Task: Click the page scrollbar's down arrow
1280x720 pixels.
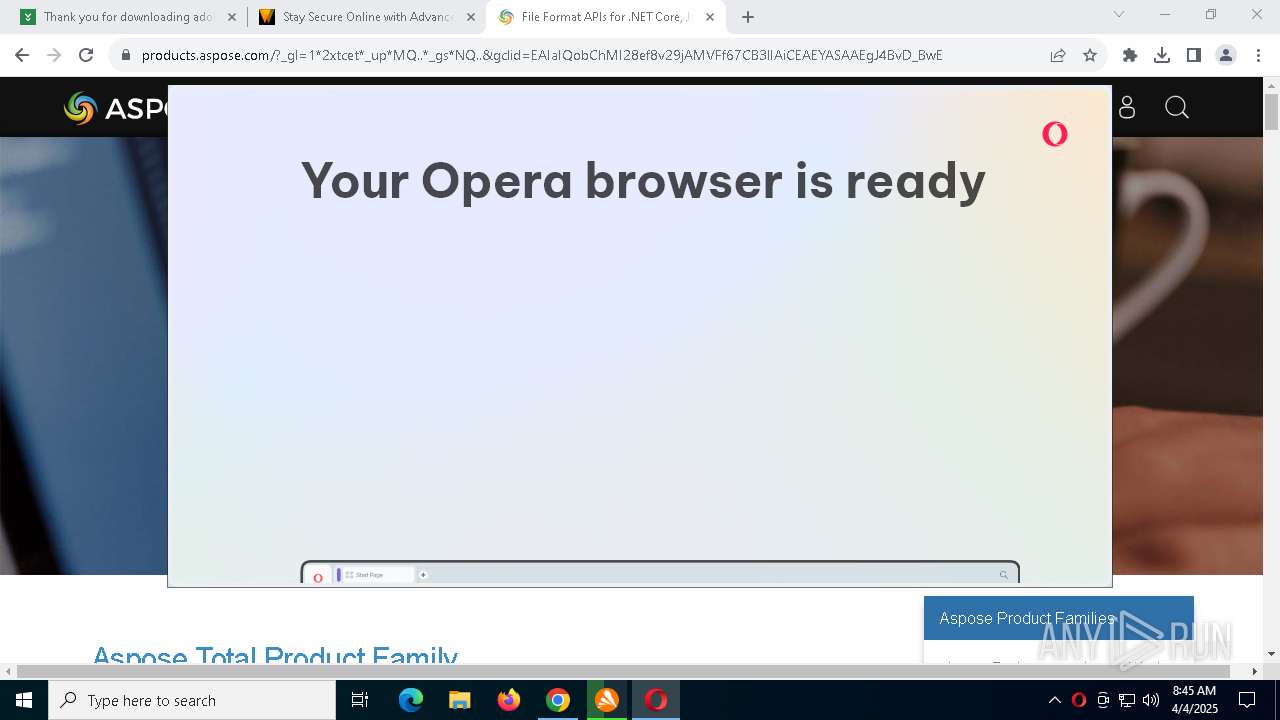Action: click(1271, 654)
